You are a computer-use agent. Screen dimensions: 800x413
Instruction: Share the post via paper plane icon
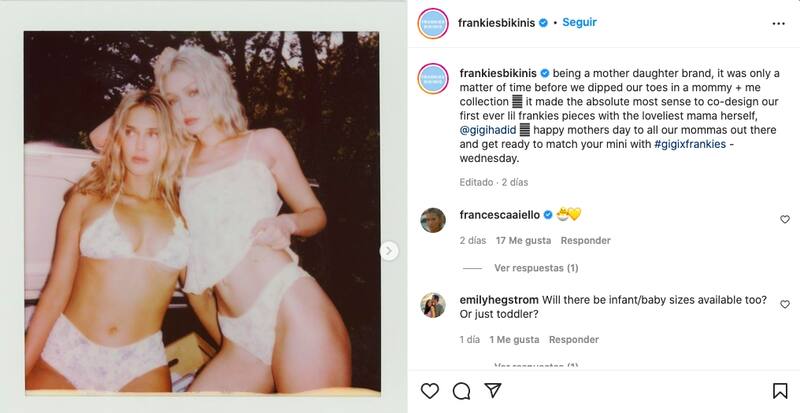(x=492, y=390)
